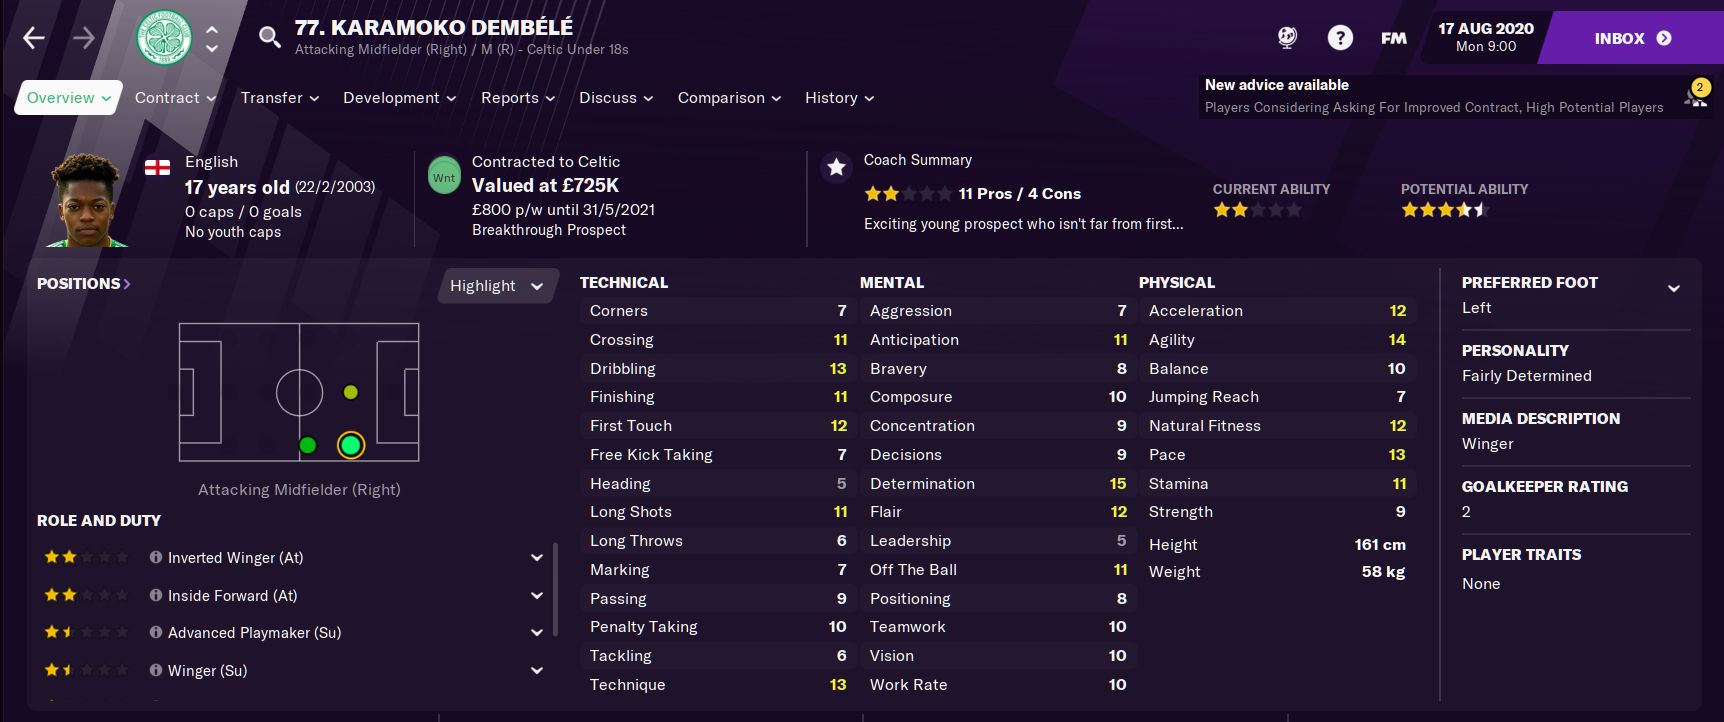Open the advice notifications icon

pos(1696,96)
